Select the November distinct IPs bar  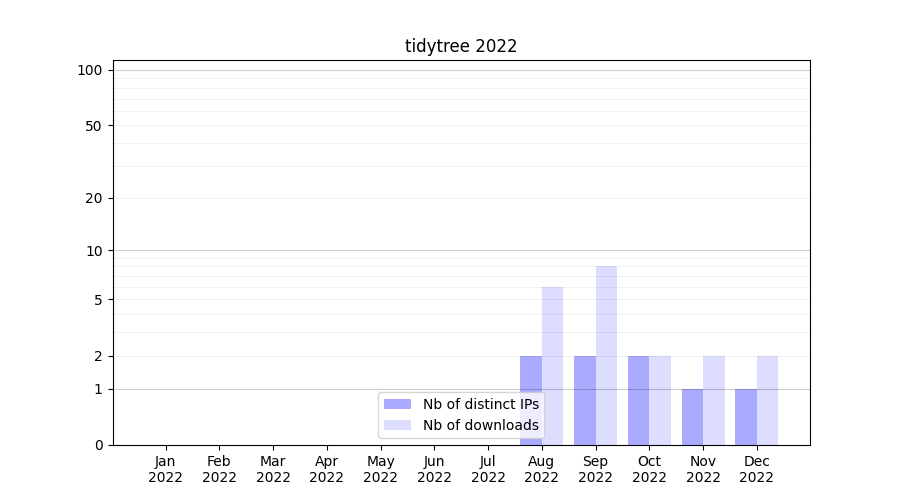click(x=692, y=417)
